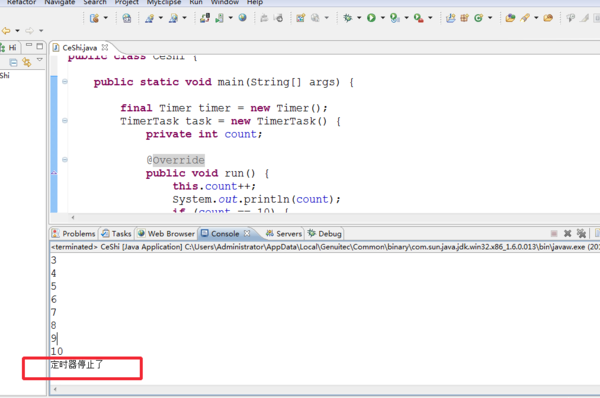Click the green Run button icon

pyautogui.click(x=371, y=18)
